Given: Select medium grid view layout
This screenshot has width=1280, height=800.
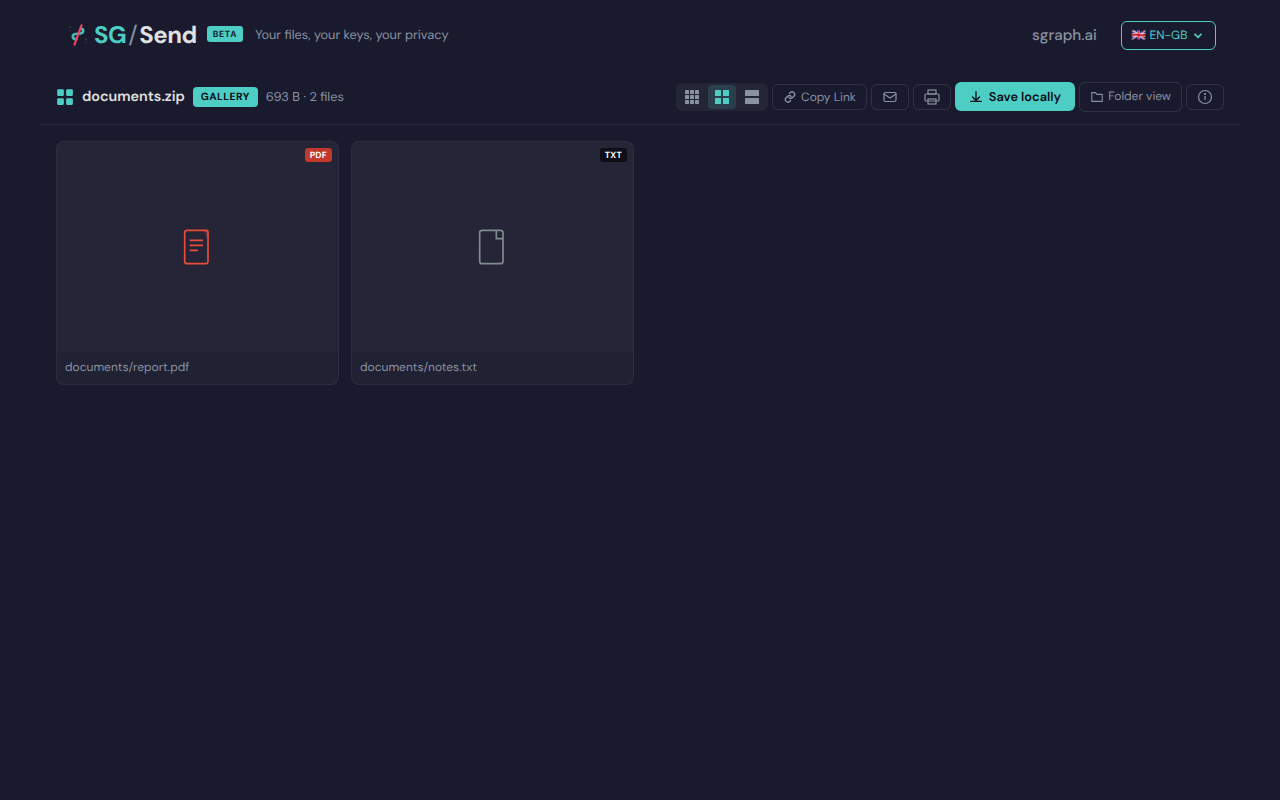Looking at the screenshot, I should point(722,97).
